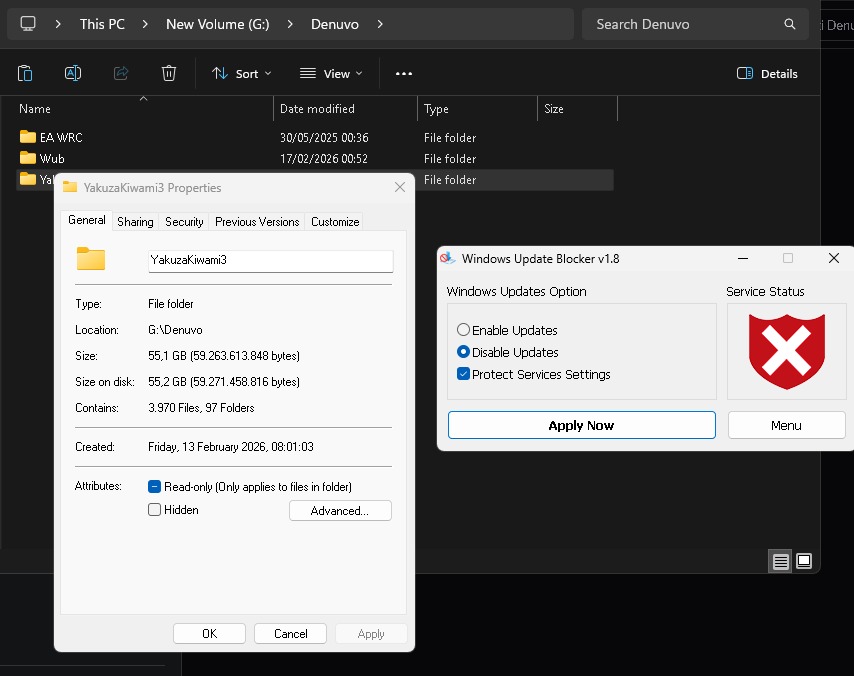
Task: Click the Advanced... button
Action: (340, 511)
